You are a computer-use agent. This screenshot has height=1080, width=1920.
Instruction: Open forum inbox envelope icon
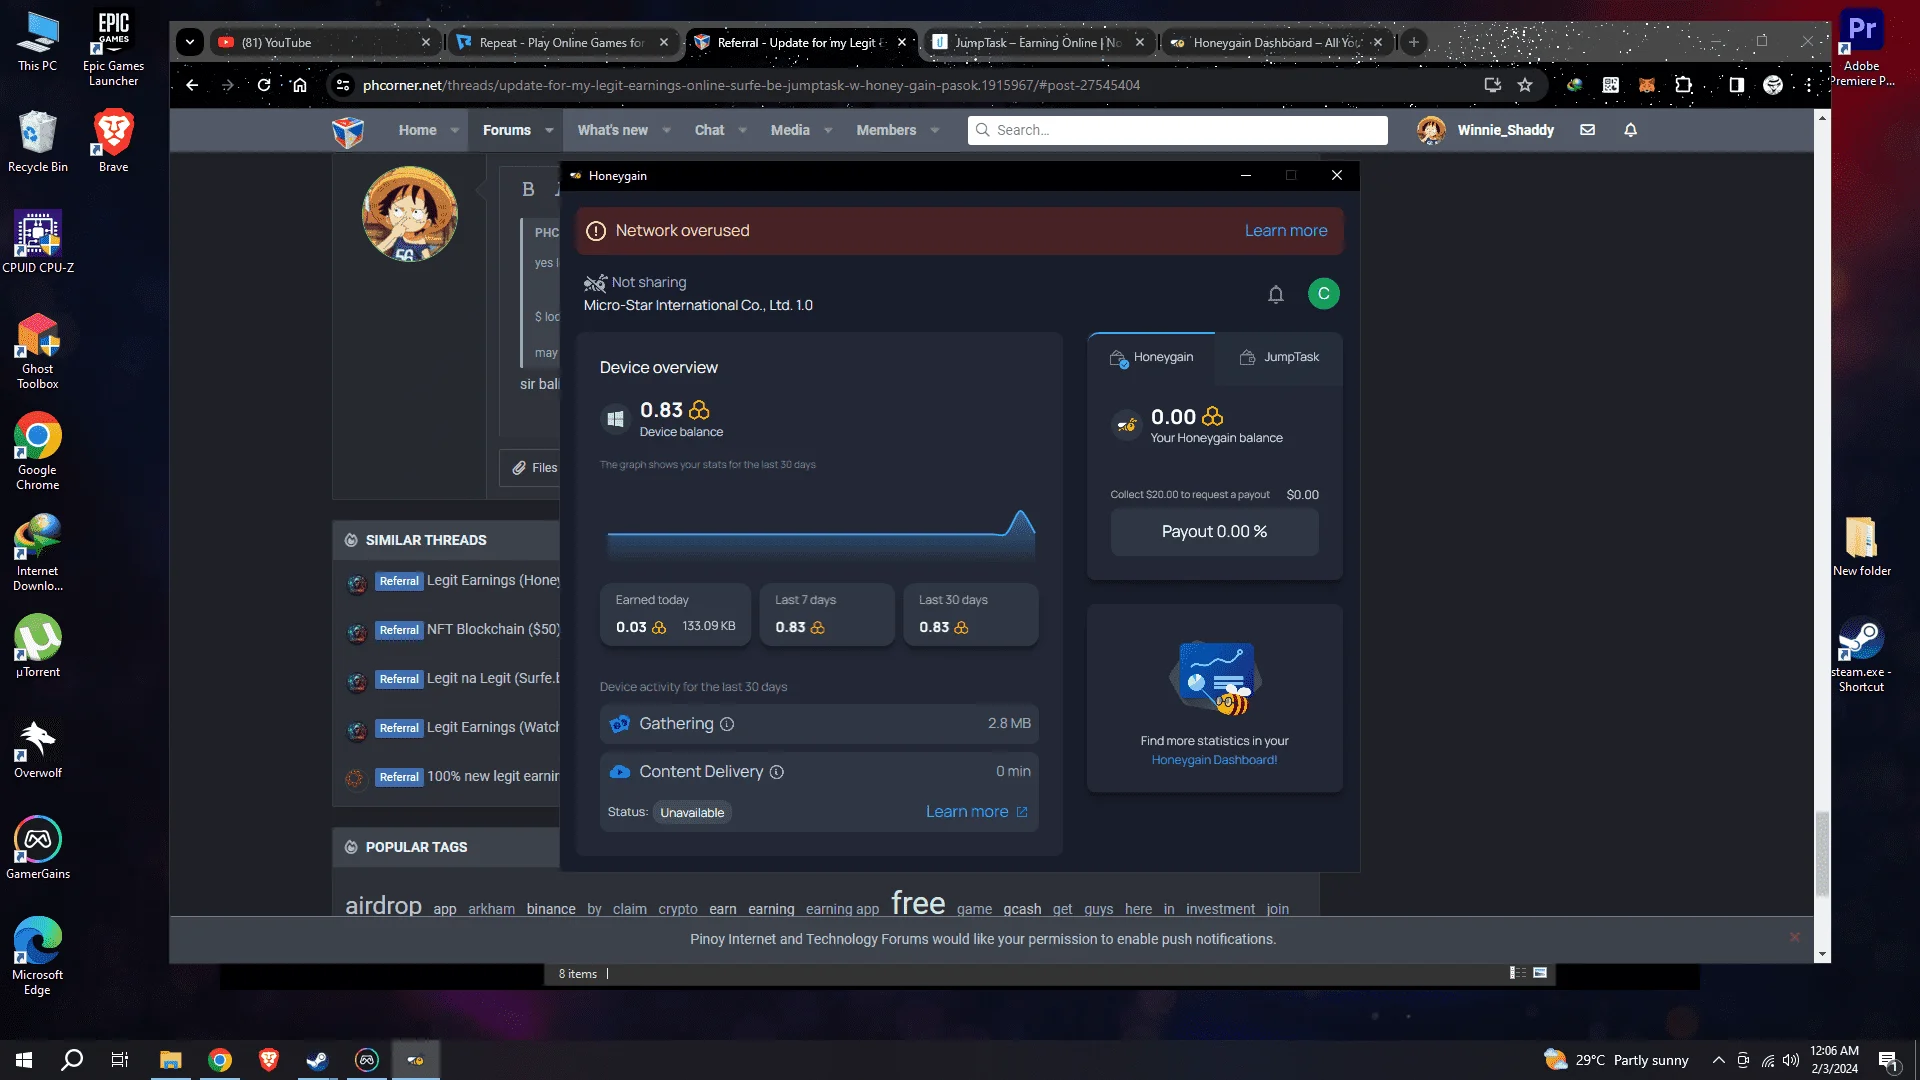(1587, 130)
